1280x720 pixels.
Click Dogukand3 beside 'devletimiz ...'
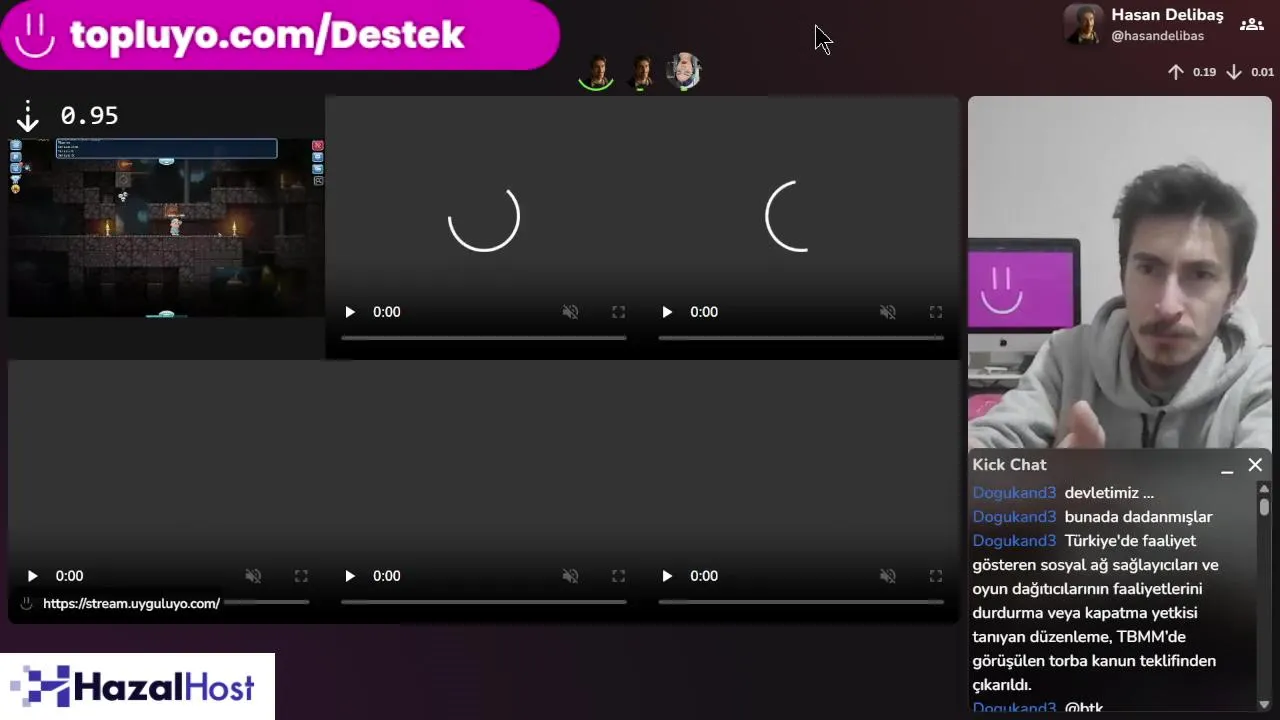pos(1014,493)
